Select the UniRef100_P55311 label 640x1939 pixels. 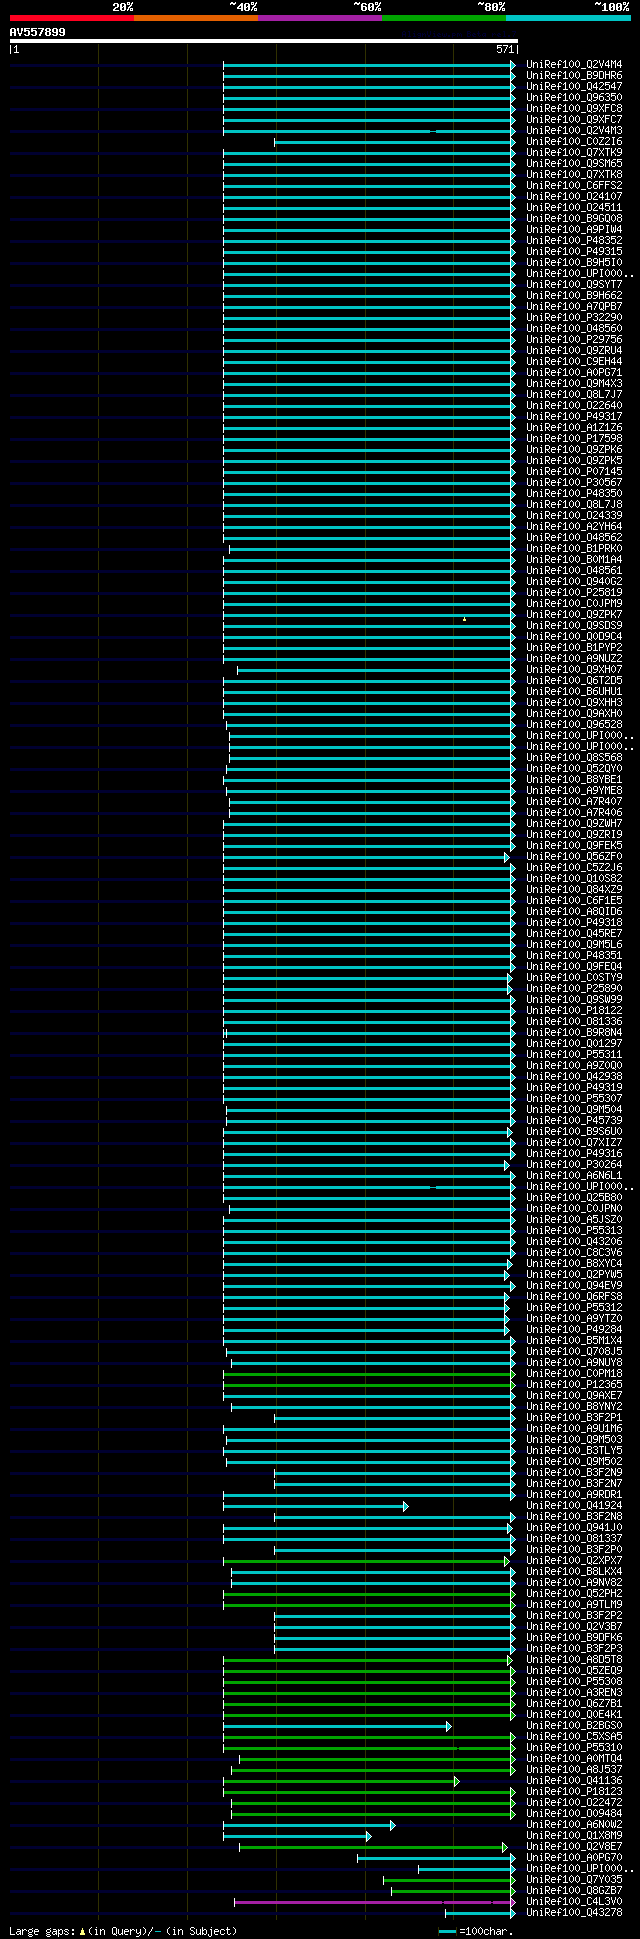pos(574,1054)
